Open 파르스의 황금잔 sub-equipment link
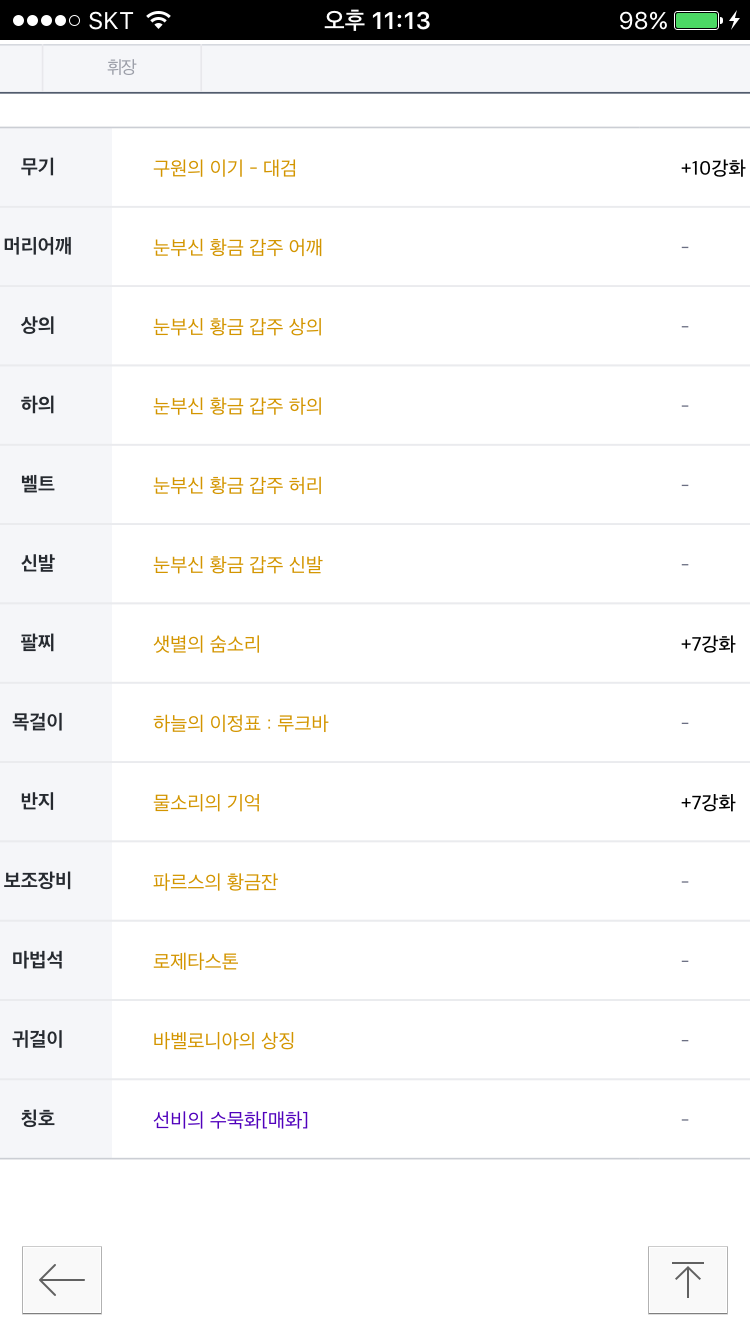 [215, 882]
